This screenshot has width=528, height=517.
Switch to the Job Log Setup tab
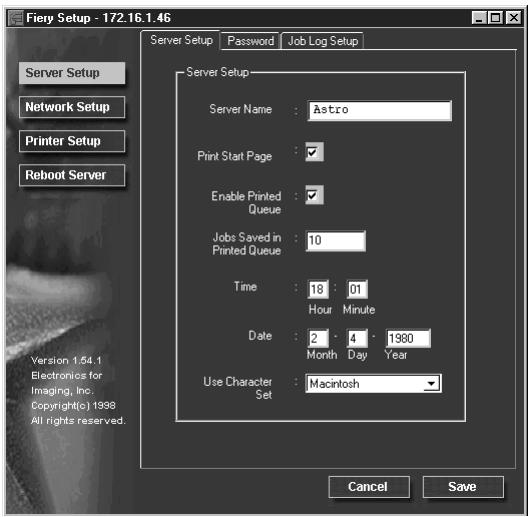[x=323, y=41]
